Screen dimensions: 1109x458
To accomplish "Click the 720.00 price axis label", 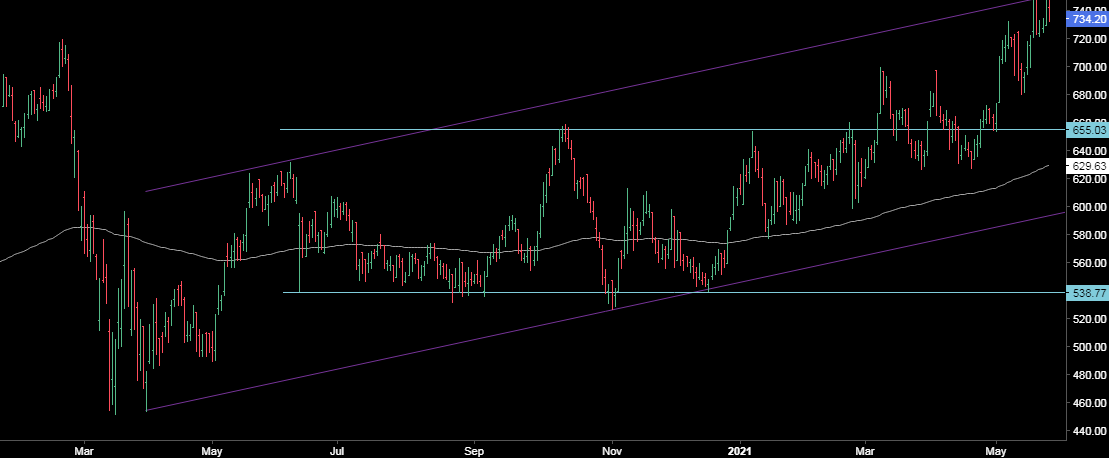I will (1089, 39).
